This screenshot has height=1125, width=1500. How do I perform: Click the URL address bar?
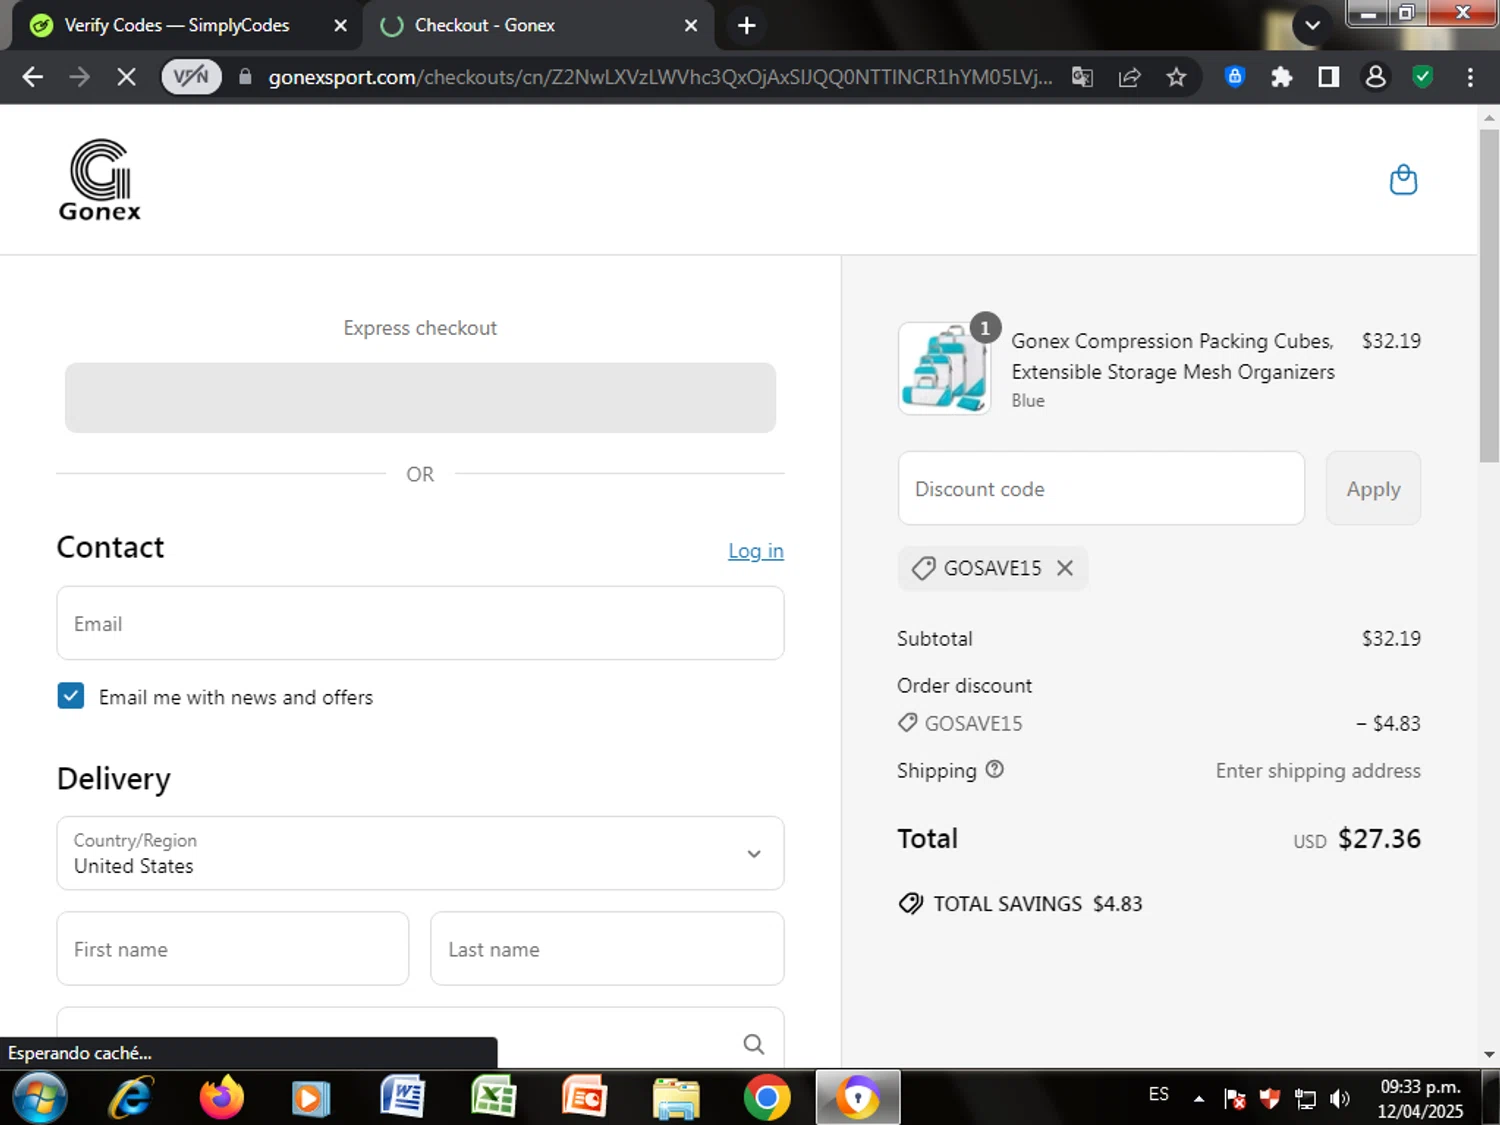click(660, 77)
